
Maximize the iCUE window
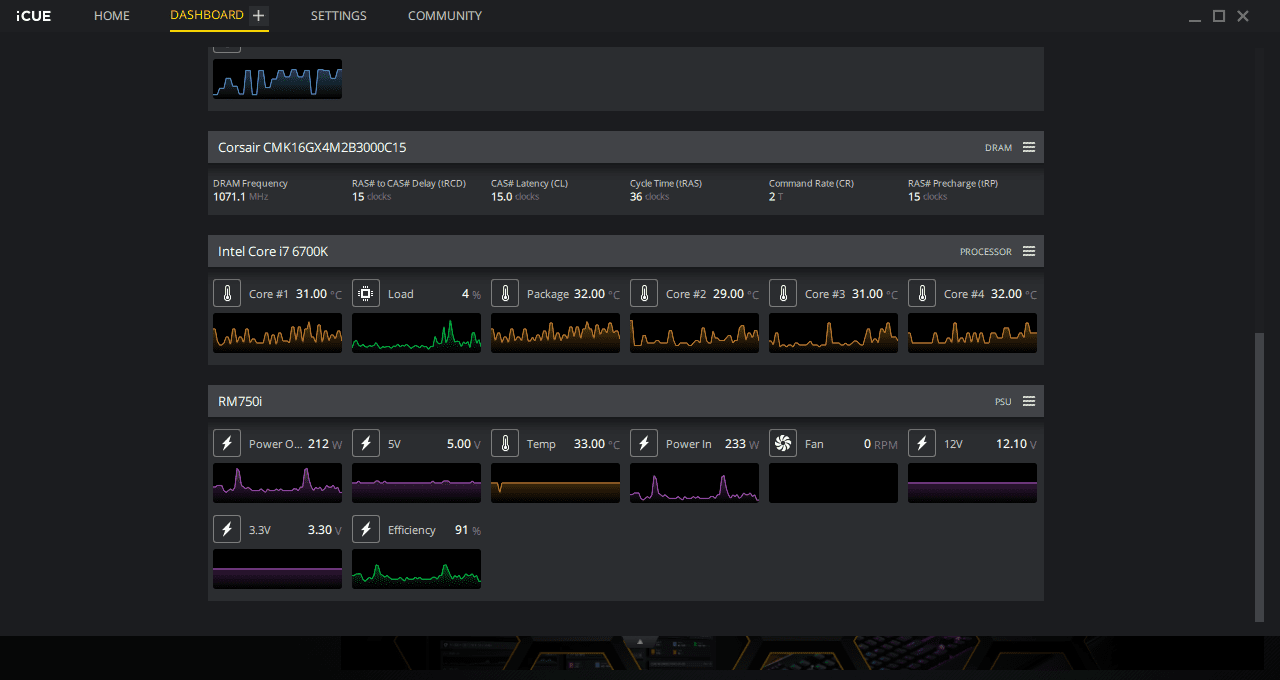pyautogui.click(x=1219, y=16)
